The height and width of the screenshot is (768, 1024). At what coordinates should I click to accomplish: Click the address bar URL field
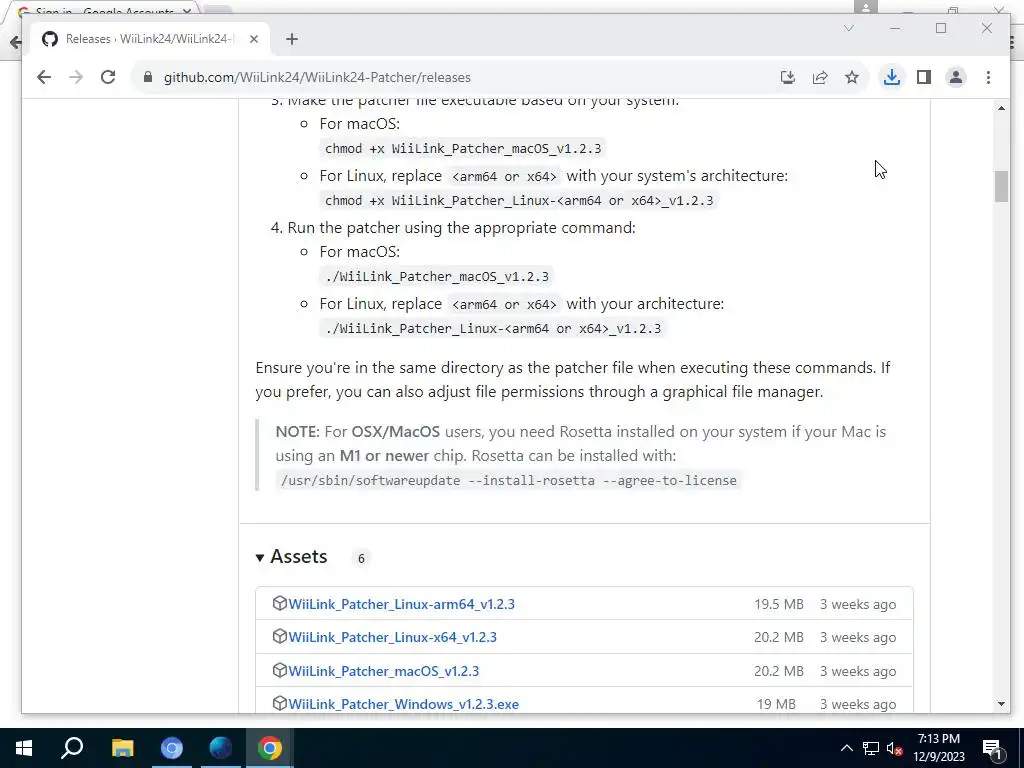tap(457, 77)
